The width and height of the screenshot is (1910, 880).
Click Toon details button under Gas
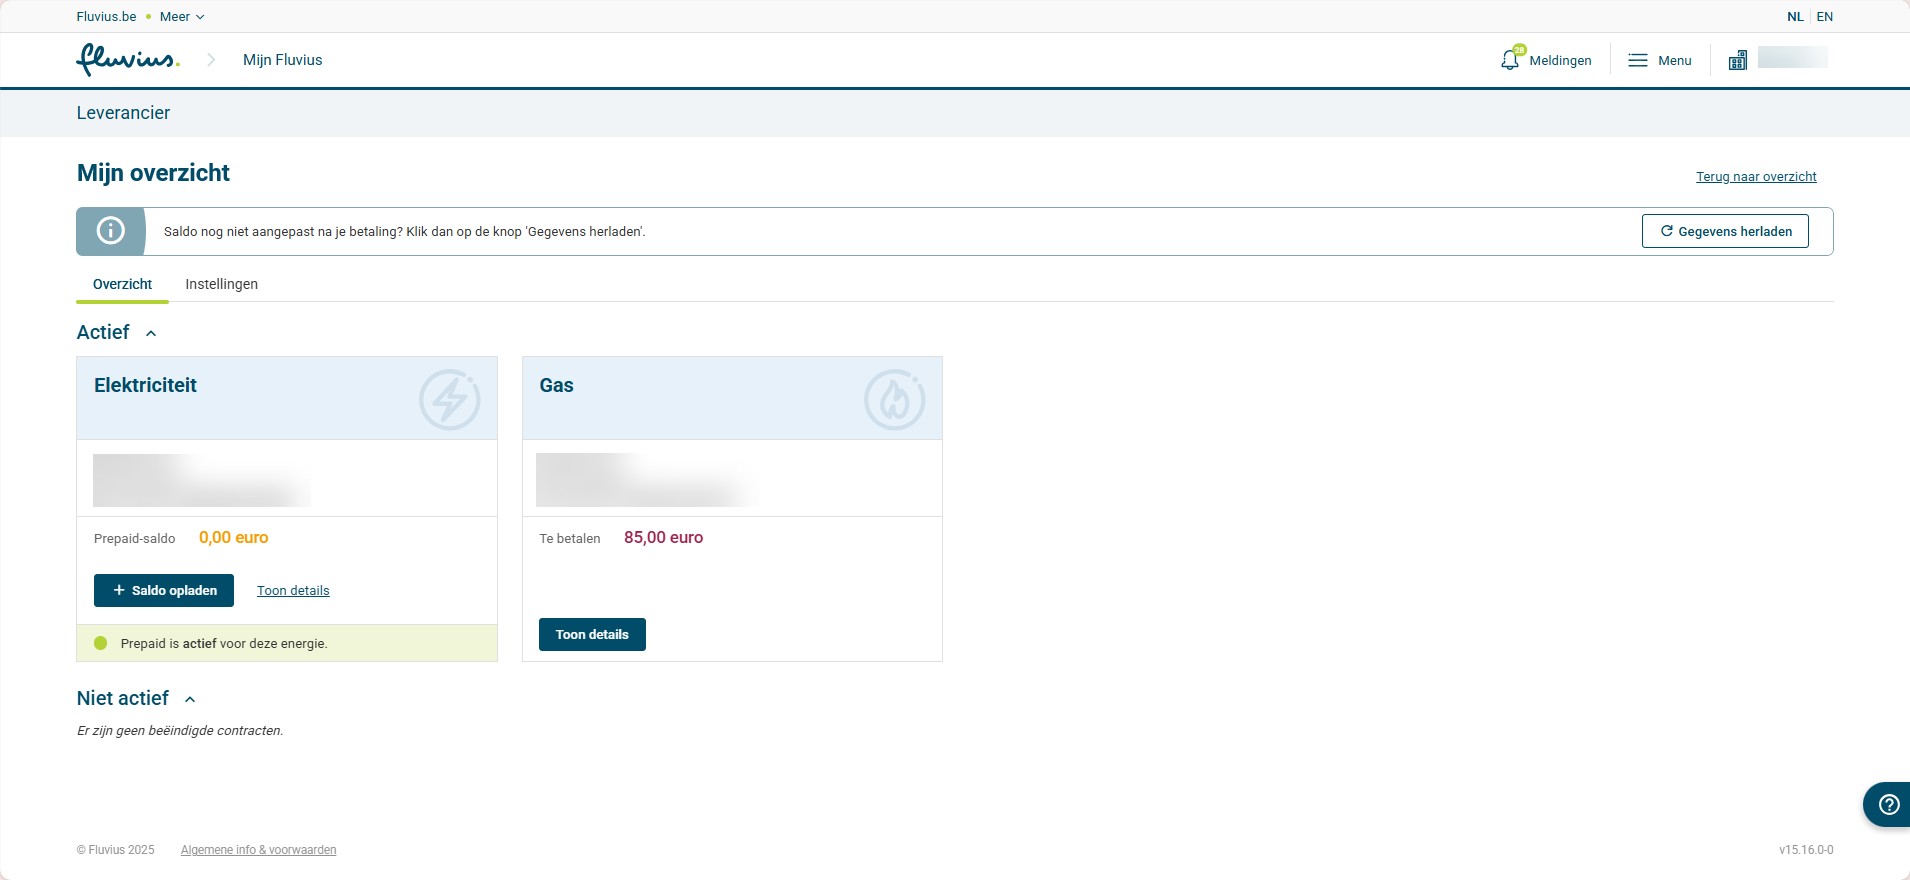tap(592, 634)
